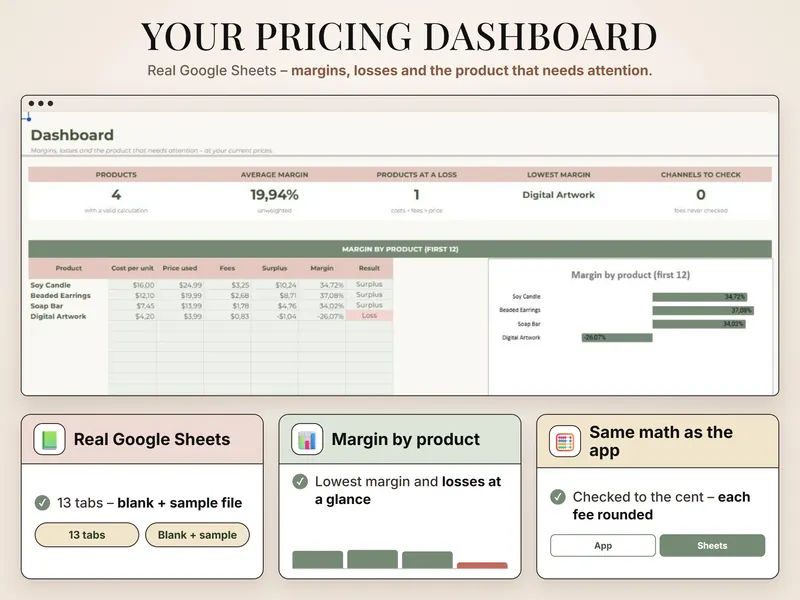Click checkmark beside 13 tabs blank sample
The height and width of the screenshot is (600, 800).
[x=42, y=503]
